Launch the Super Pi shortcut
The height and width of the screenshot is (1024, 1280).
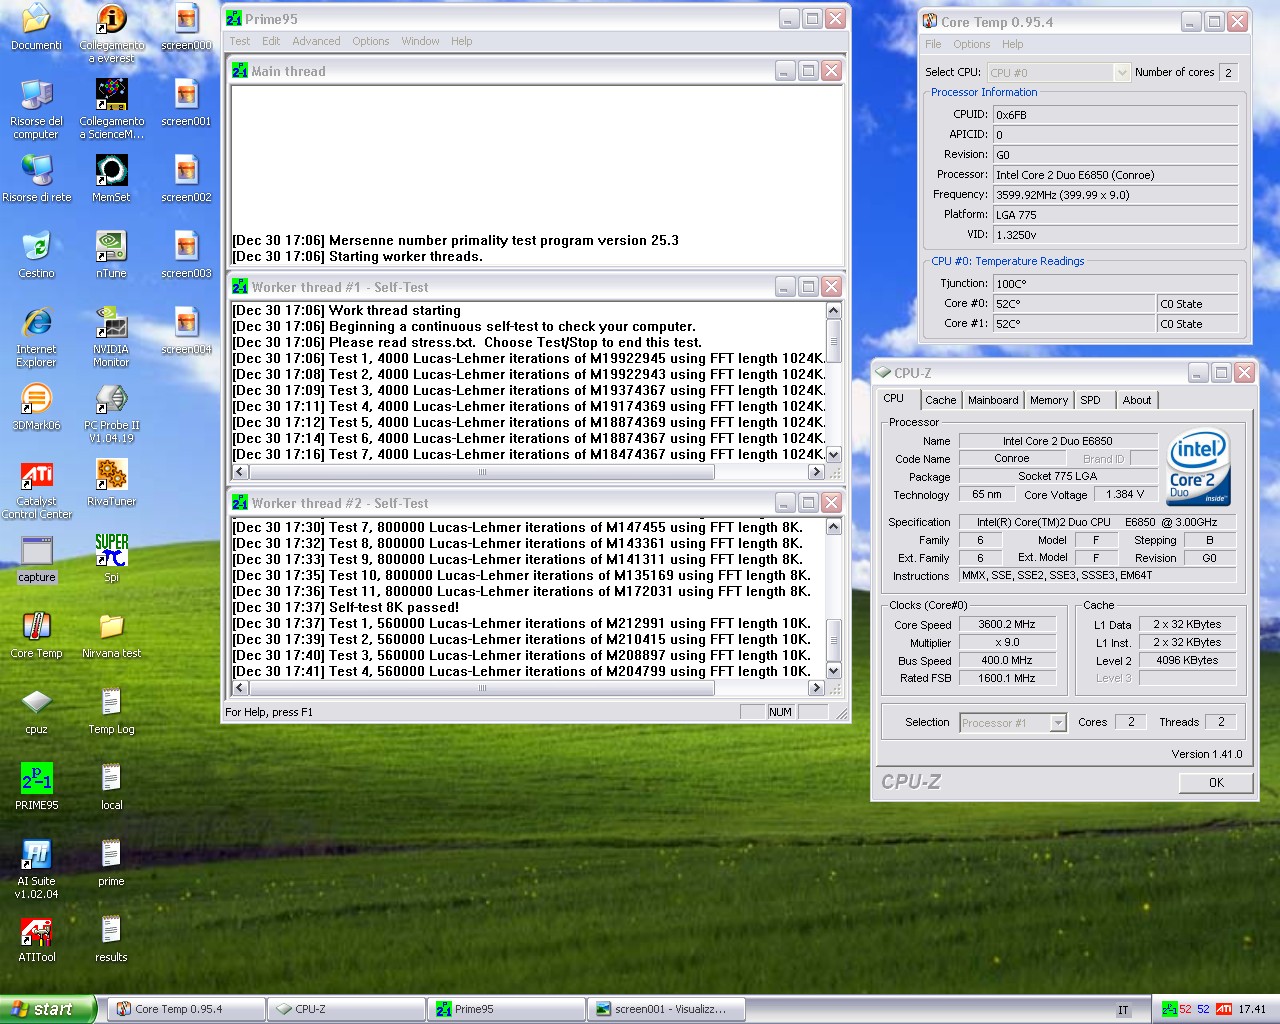[x=111, y=559]
